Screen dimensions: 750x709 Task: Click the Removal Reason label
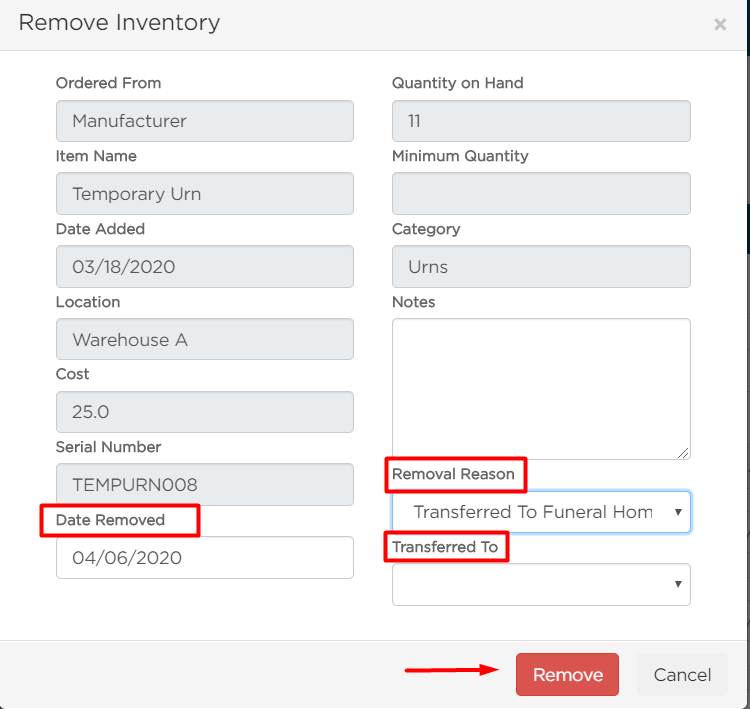pos(453,474)
